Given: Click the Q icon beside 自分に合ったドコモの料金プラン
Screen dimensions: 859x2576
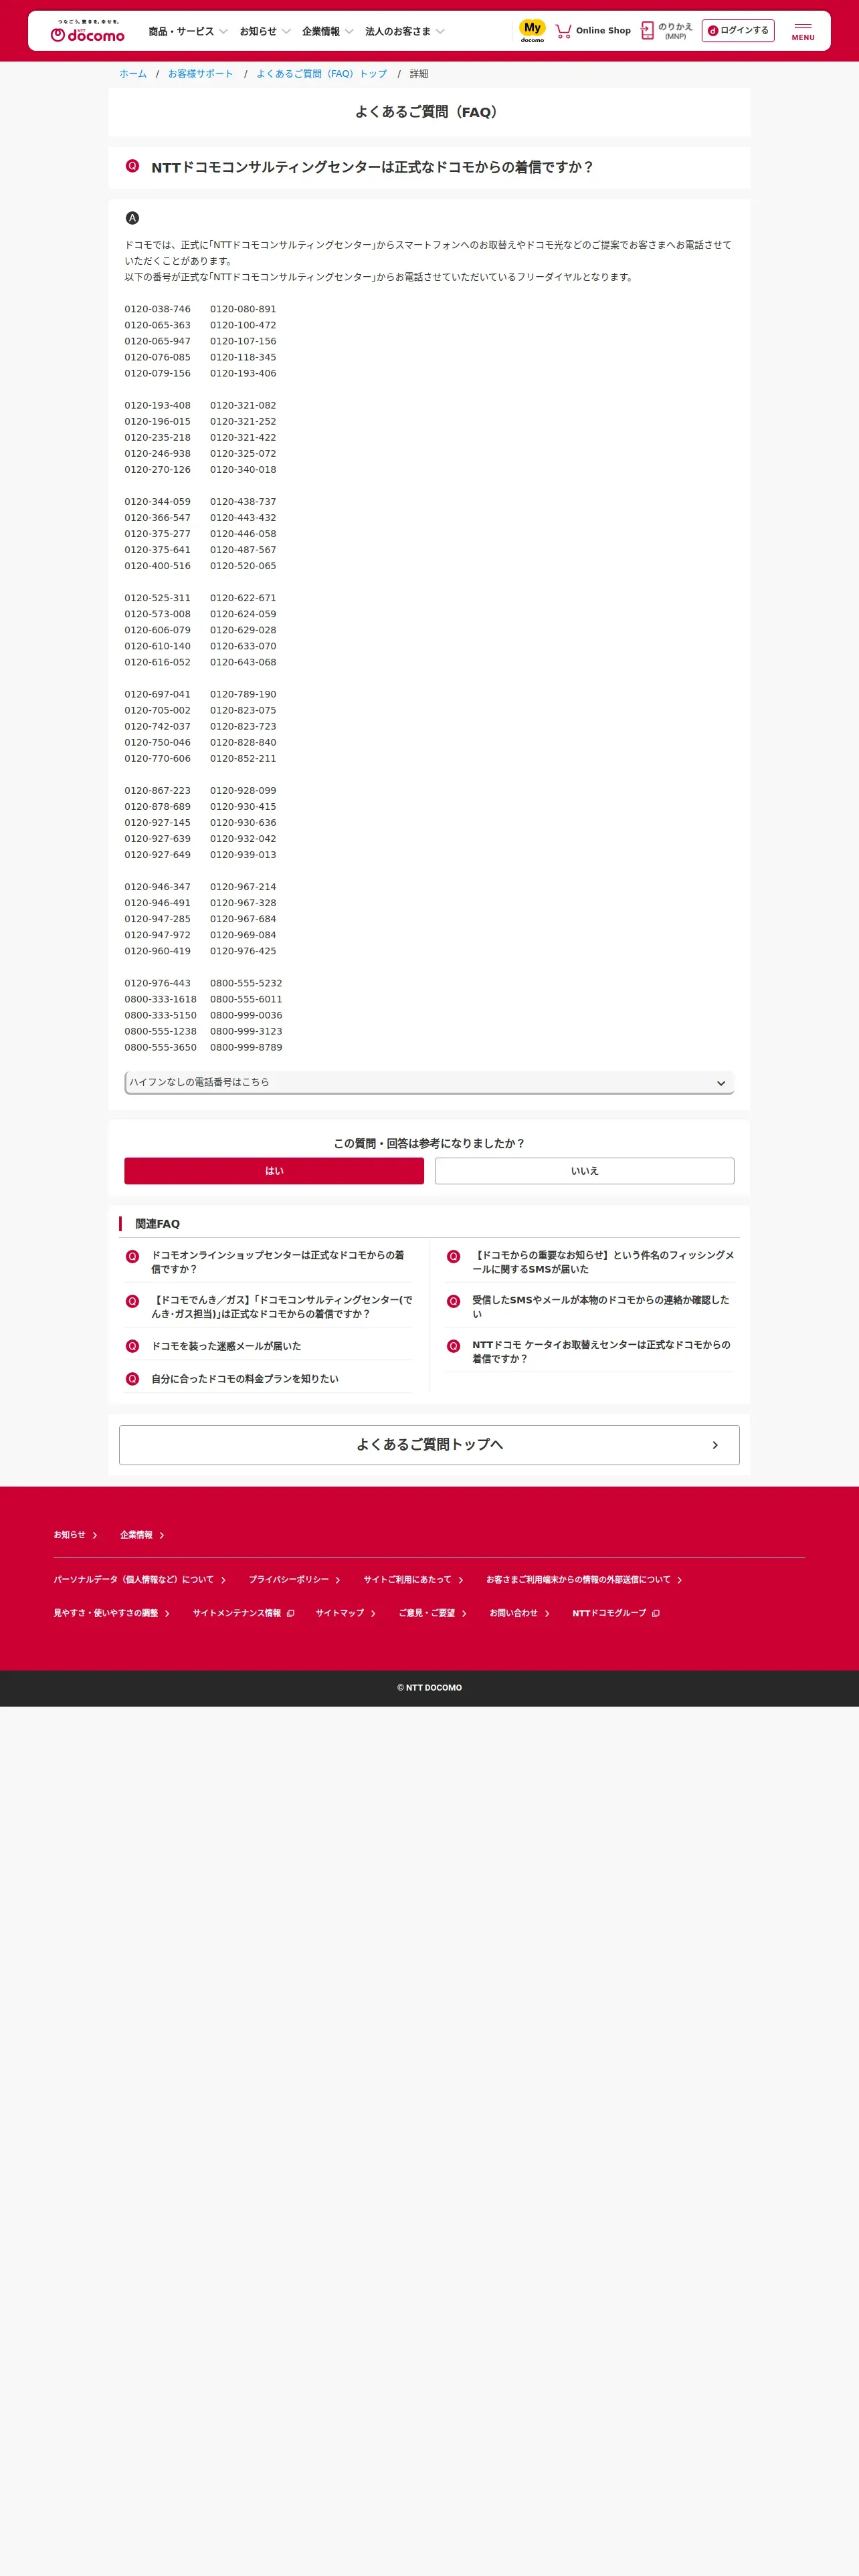Looking at the screenshot, I should [x=132, y=1379].
